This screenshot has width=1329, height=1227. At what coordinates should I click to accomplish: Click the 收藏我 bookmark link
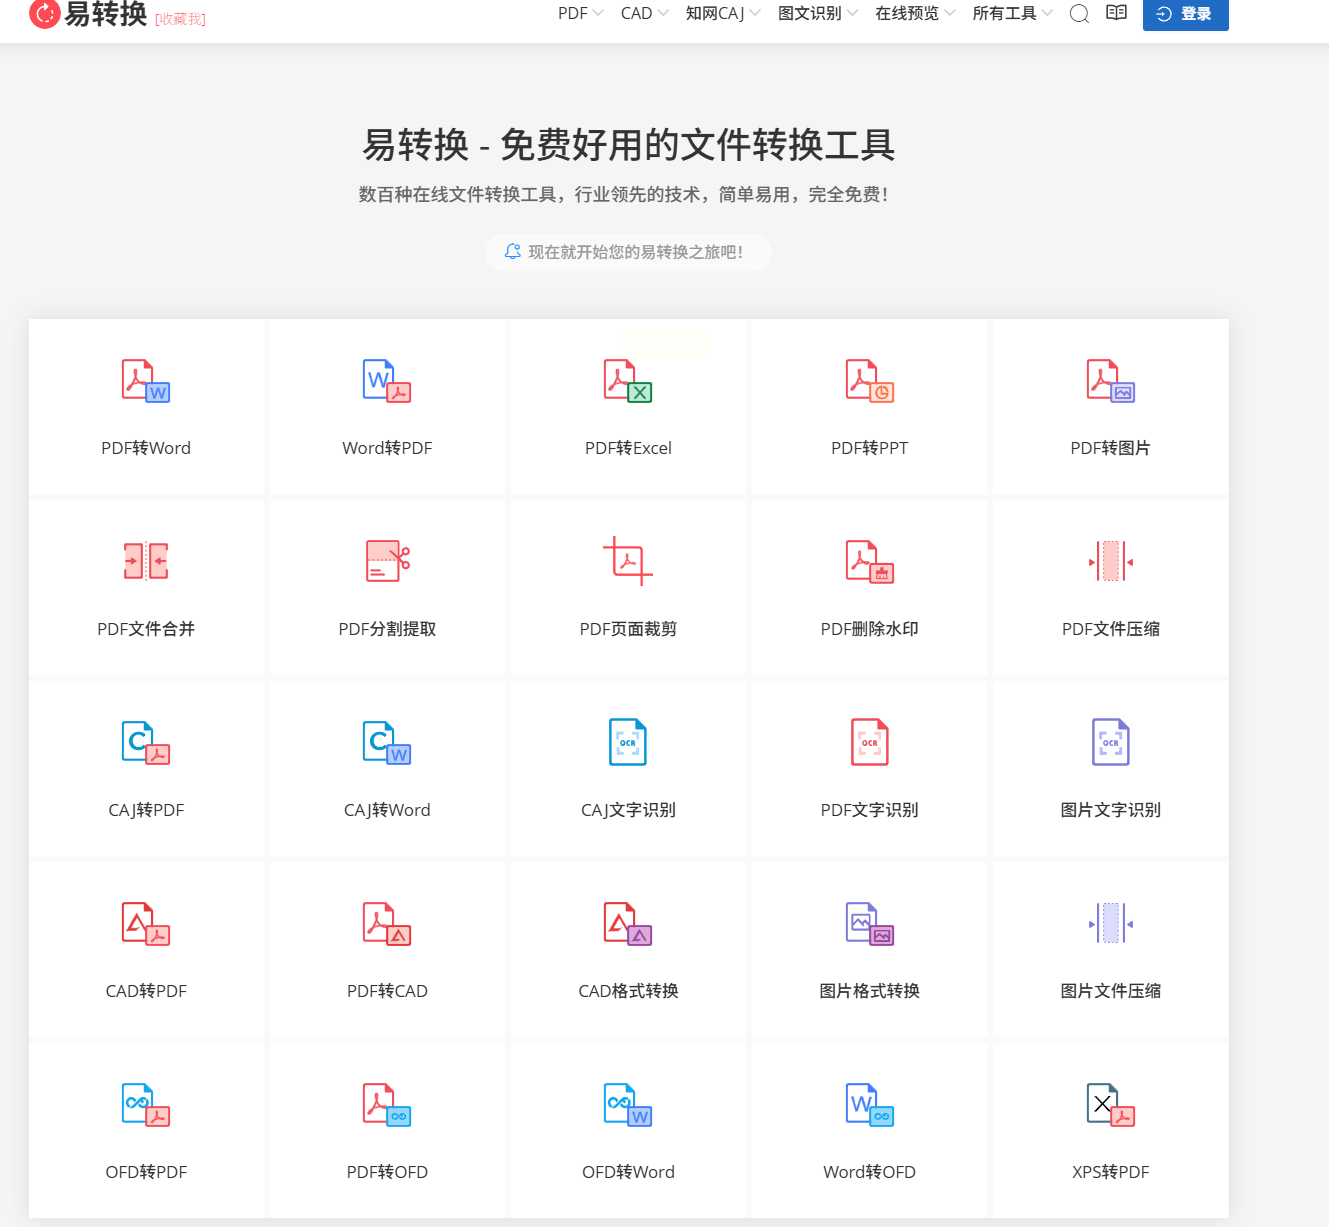click(180, 19)
